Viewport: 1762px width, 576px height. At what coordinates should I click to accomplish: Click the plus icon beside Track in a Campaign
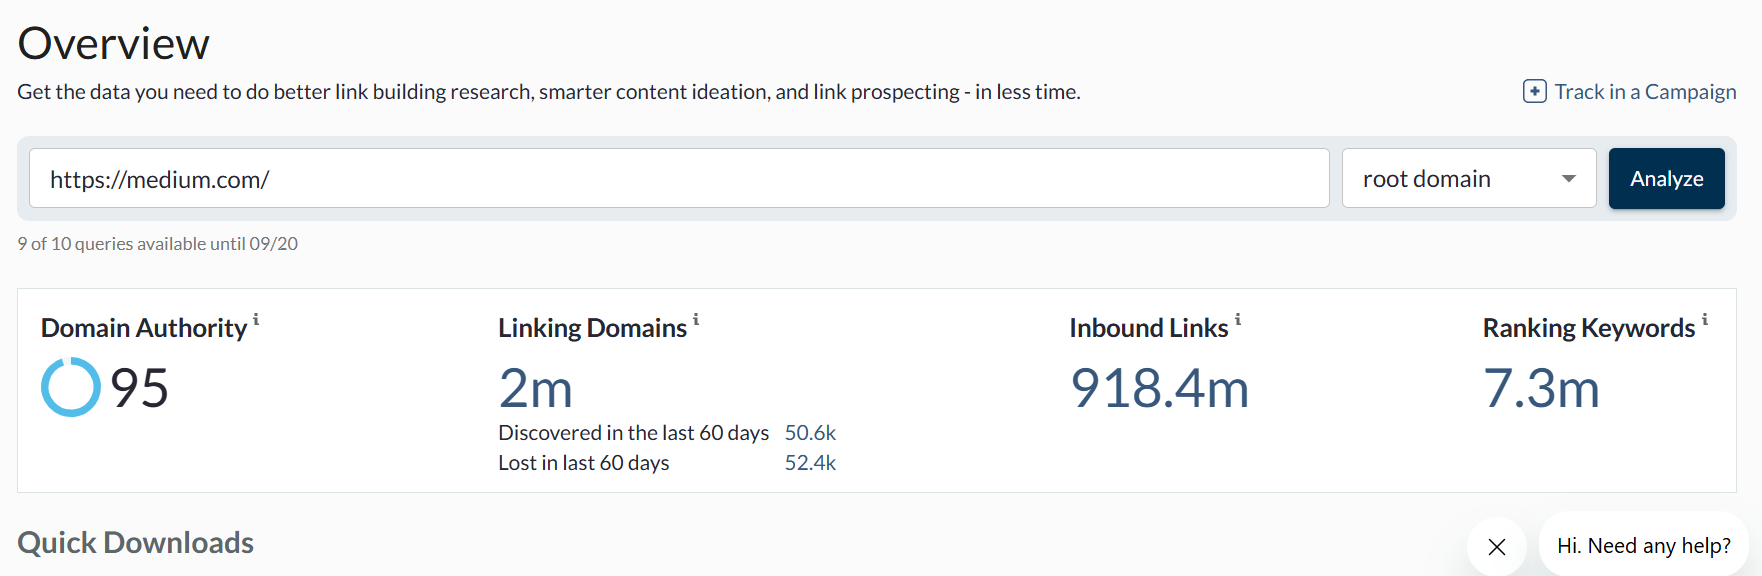pos(1534,92)
